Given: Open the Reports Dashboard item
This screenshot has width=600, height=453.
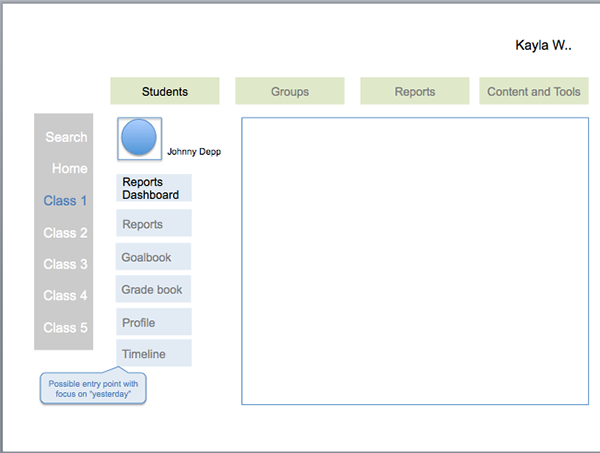Looking at the screenshot, I should pyautogui.click(x=154, y=188).
